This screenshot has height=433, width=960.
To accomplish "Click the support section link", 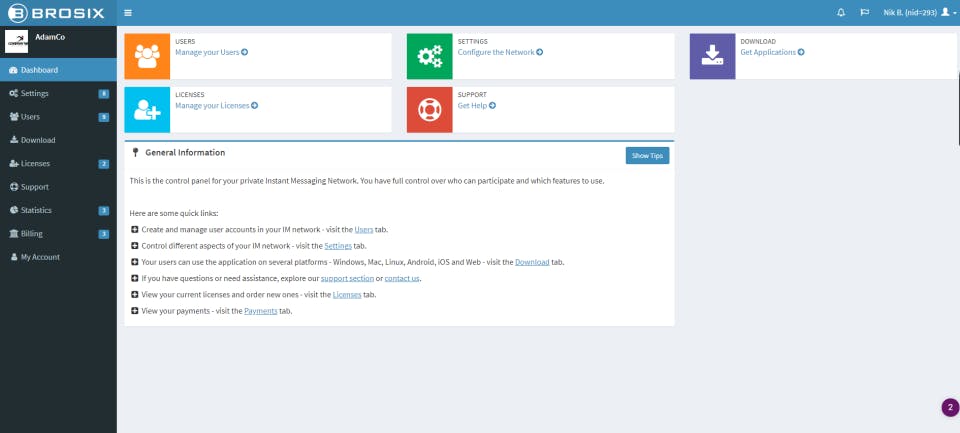I will click(x=347, y=278).
